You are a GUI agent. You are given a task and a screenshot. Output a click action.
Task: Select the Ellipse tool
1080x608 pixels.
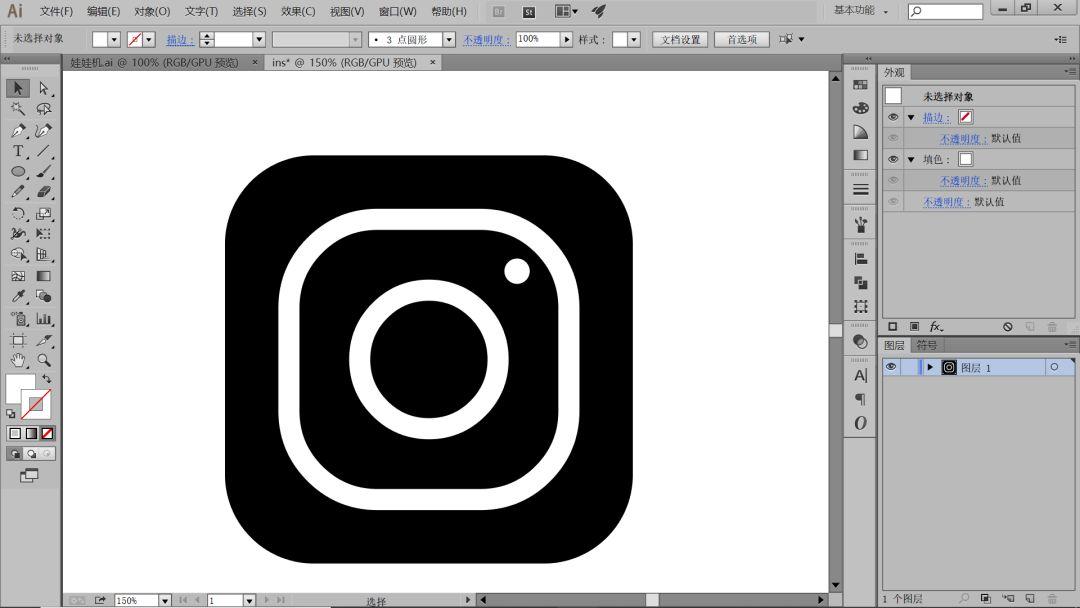(x=18, y=171)
